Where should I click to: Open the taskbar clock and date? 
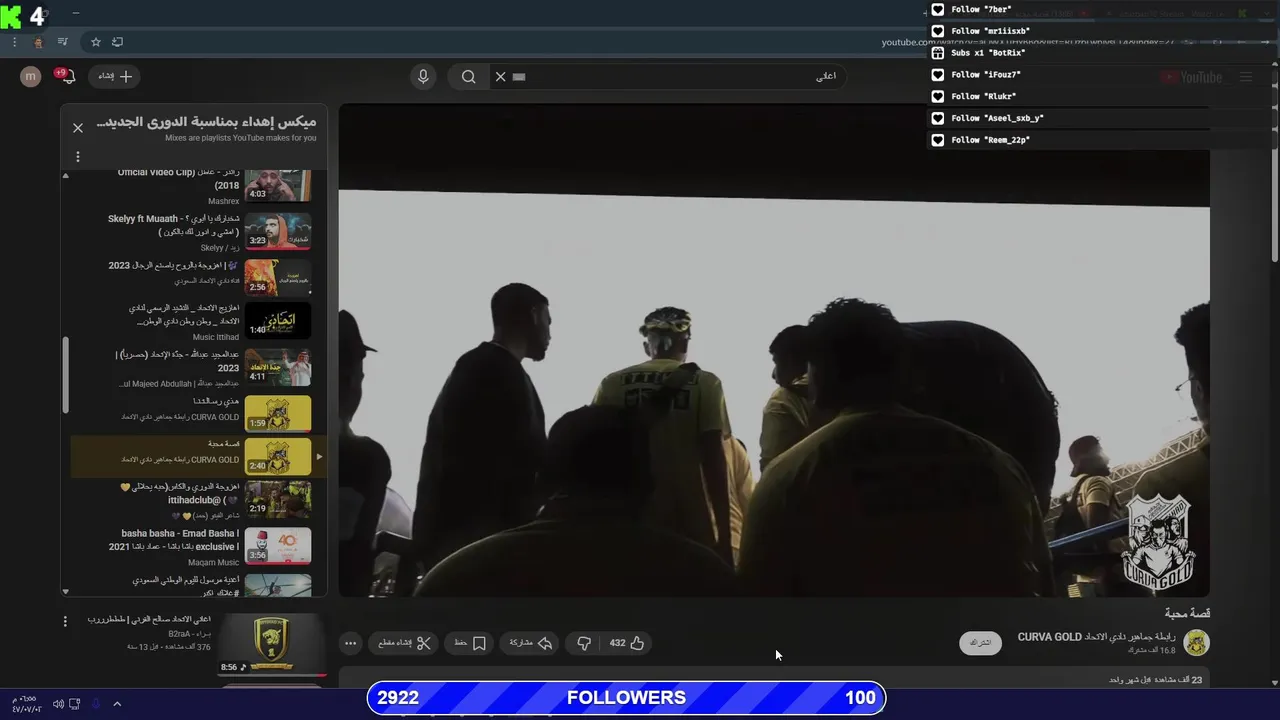point(27,703)
